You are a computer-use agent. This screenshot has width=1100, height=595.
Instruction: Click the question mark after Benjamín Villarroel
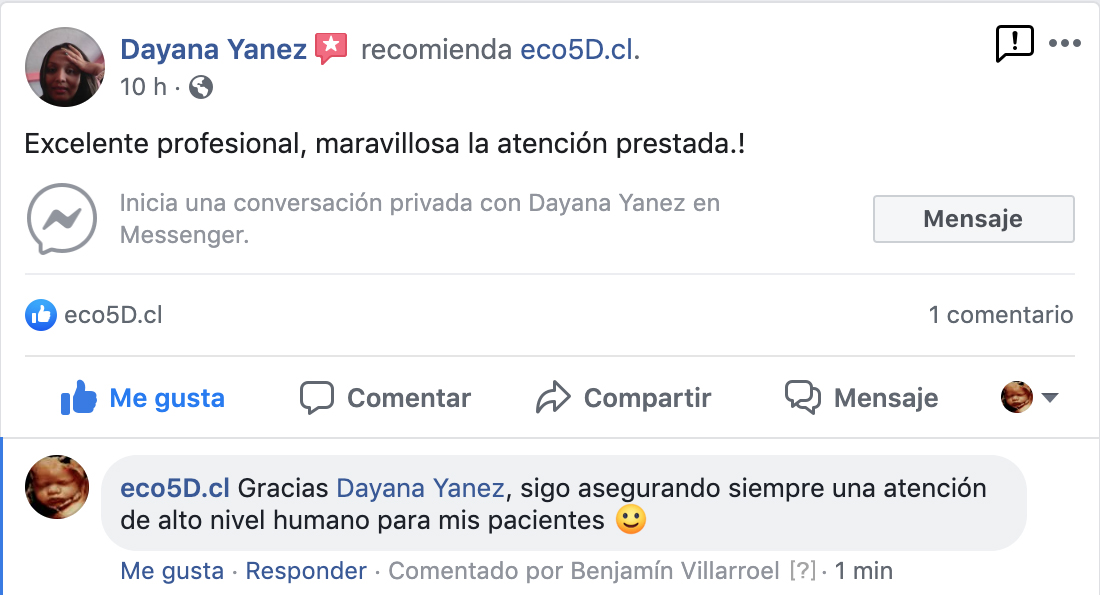click(803, 571)
